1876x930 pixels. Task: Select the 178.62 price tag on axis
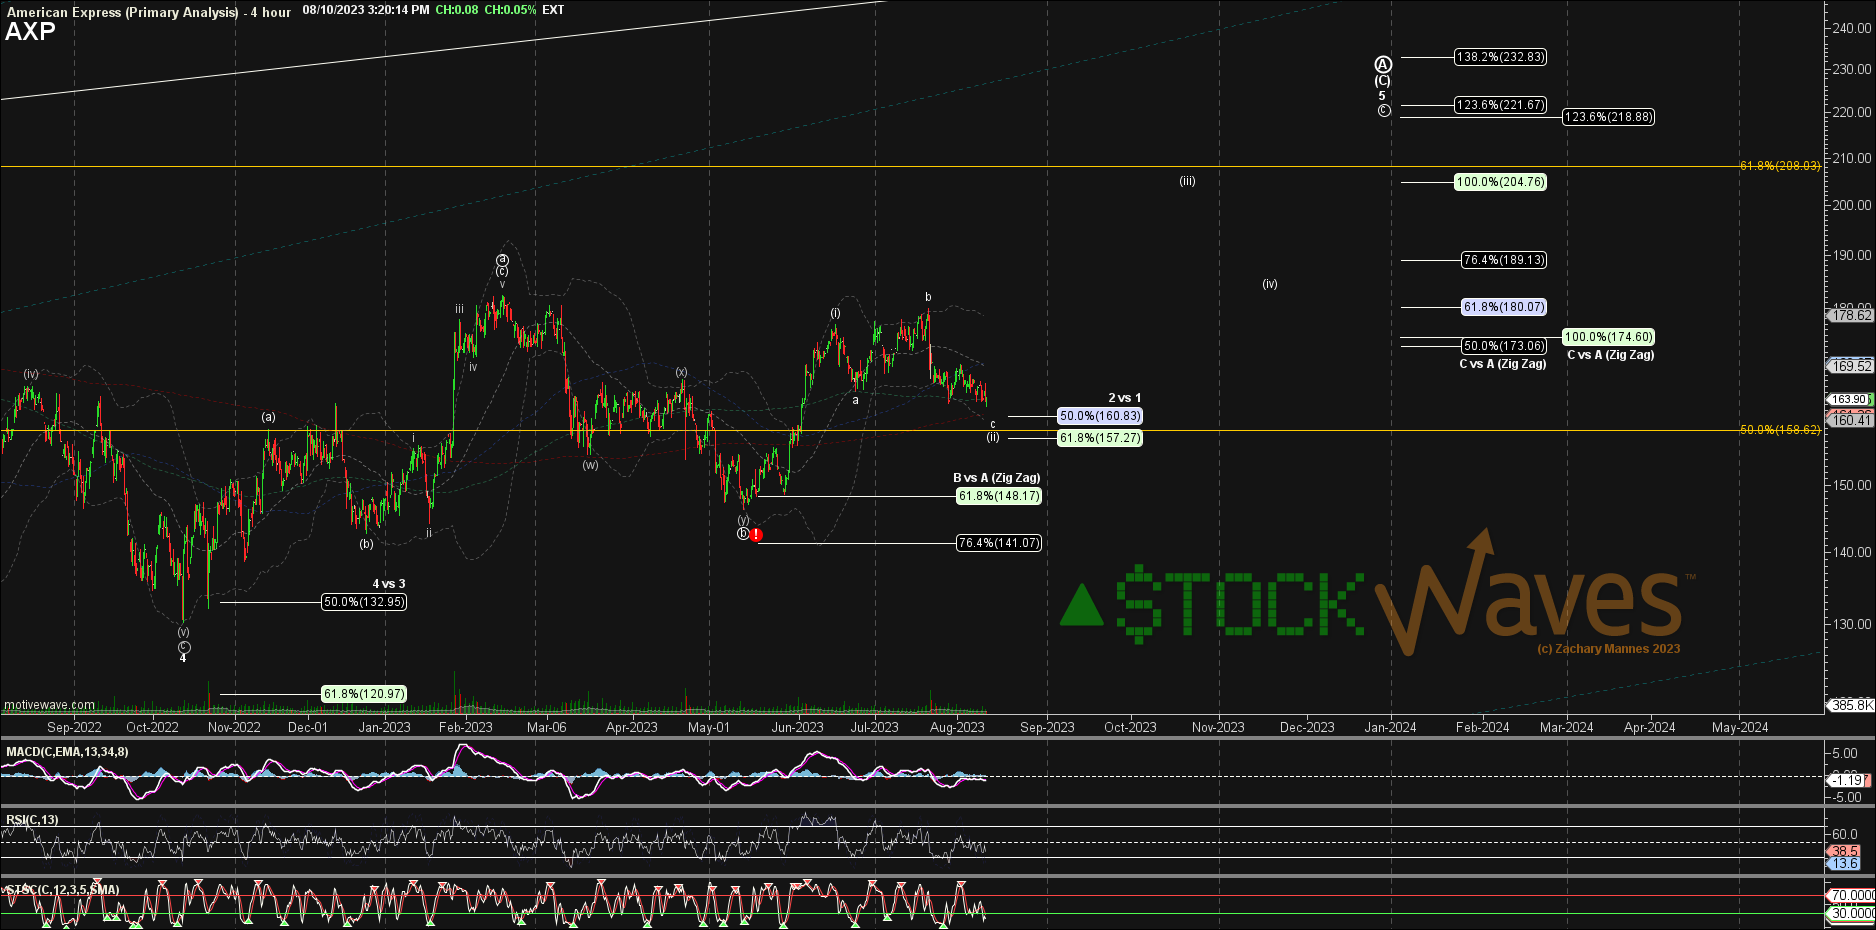[x=1850, y=315]
